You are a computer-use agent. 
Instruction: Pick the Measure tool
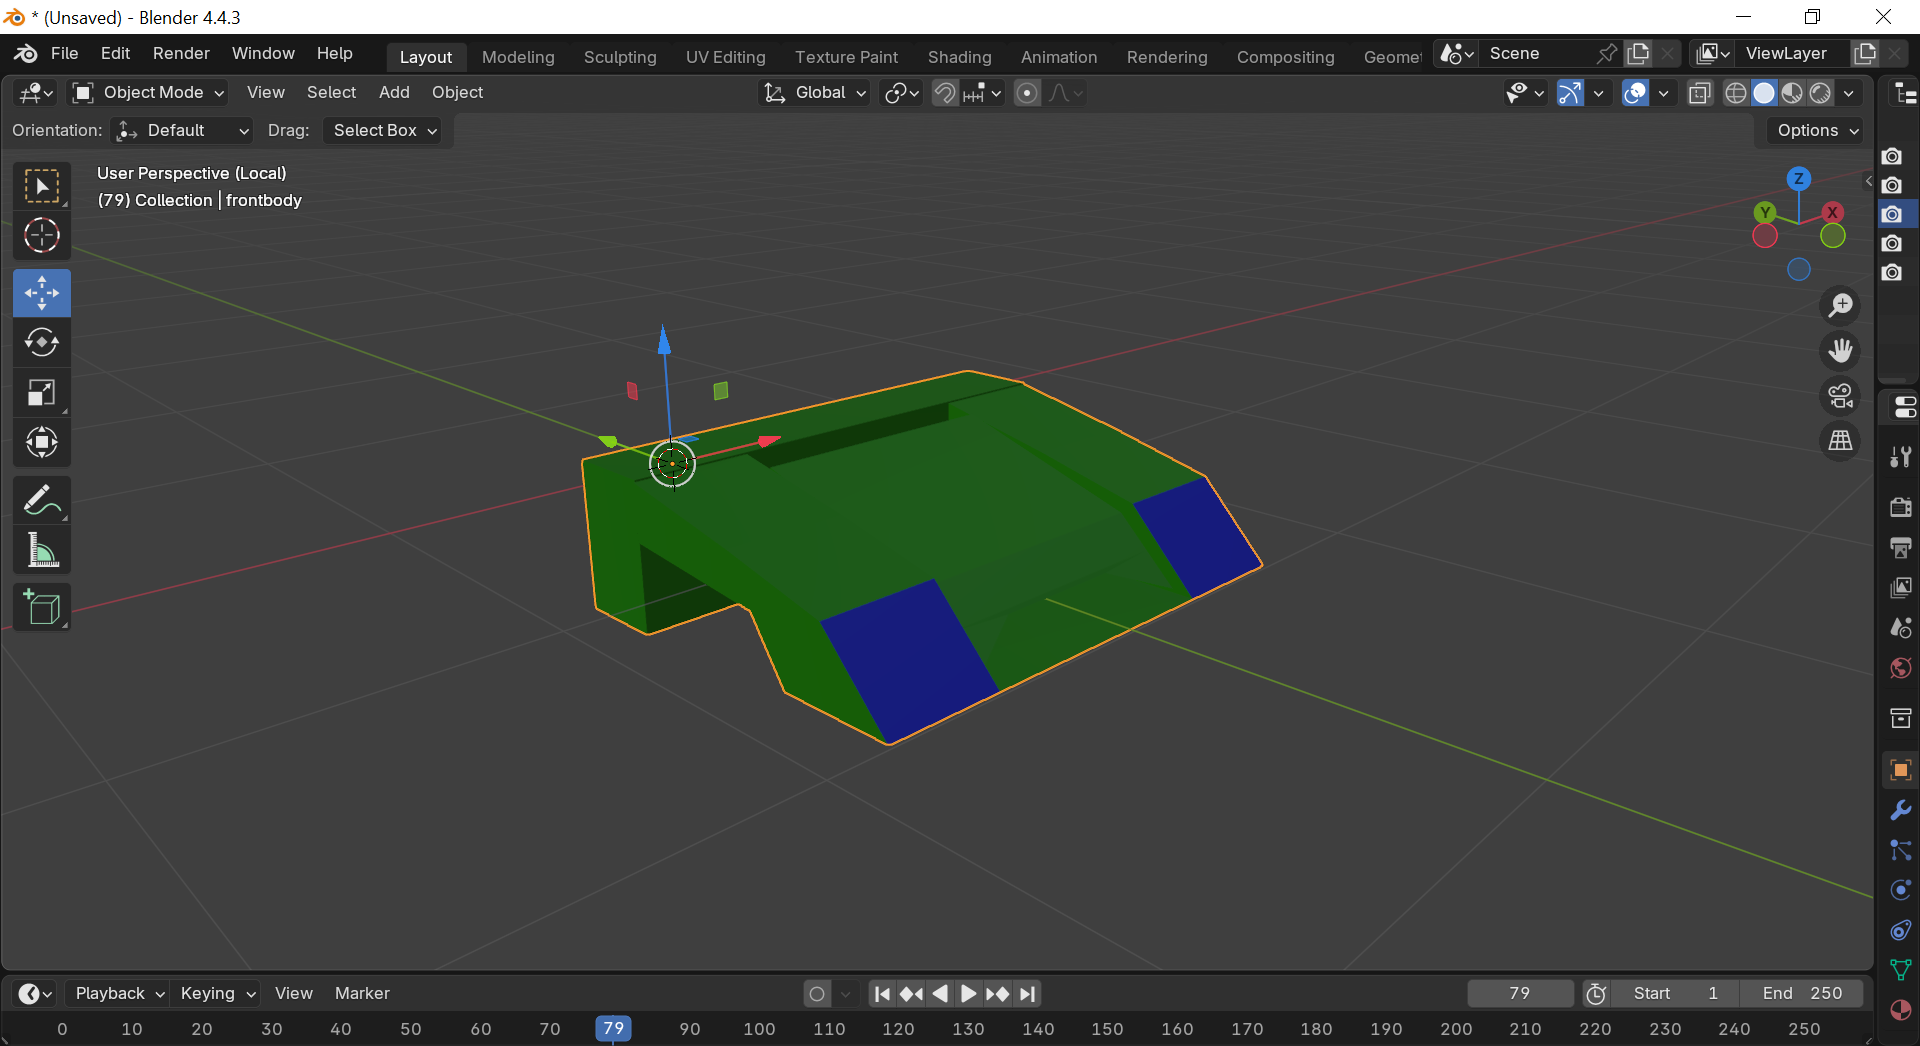(41, 550)
